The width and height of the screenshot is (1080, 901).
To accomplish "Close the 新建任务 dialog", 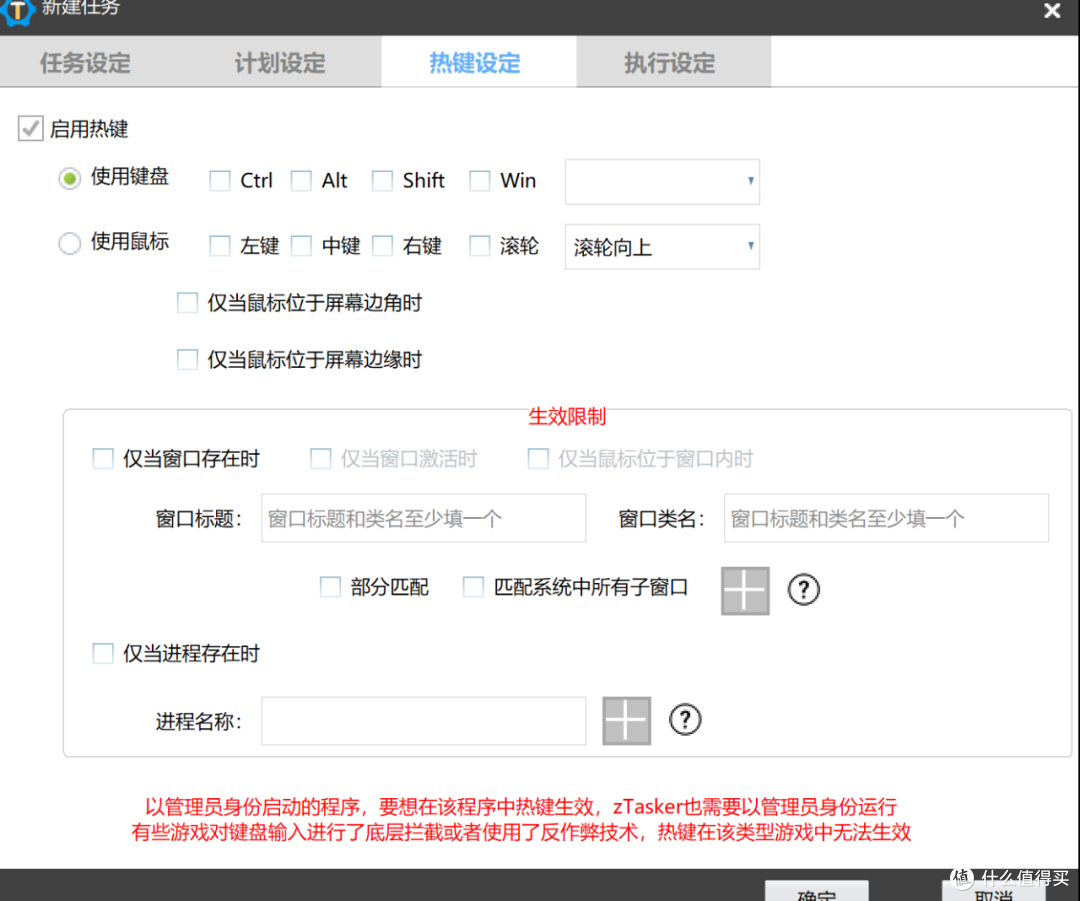I will tap(1052, 11).
